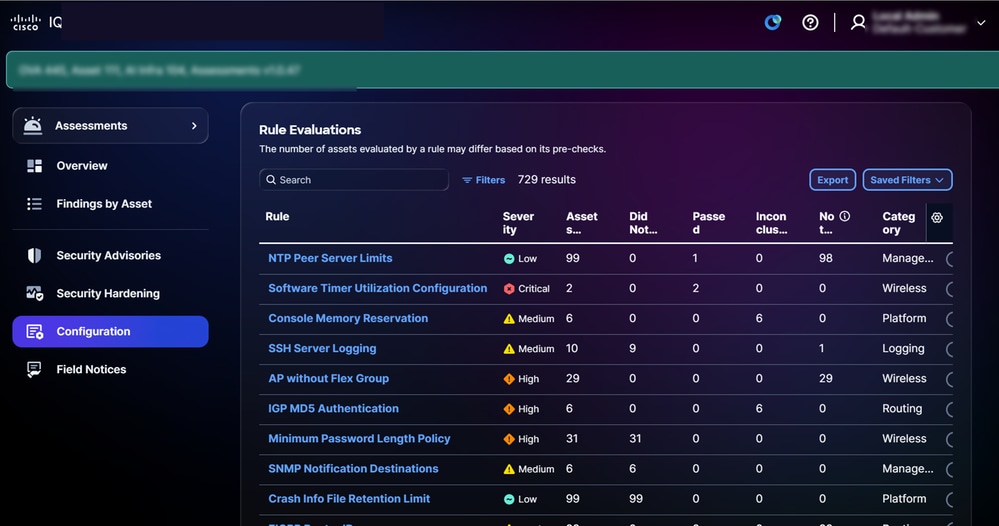This screenshot has height=526, width=999.
Task: Open AP without Flex Group rule
Action: [328, 378]
